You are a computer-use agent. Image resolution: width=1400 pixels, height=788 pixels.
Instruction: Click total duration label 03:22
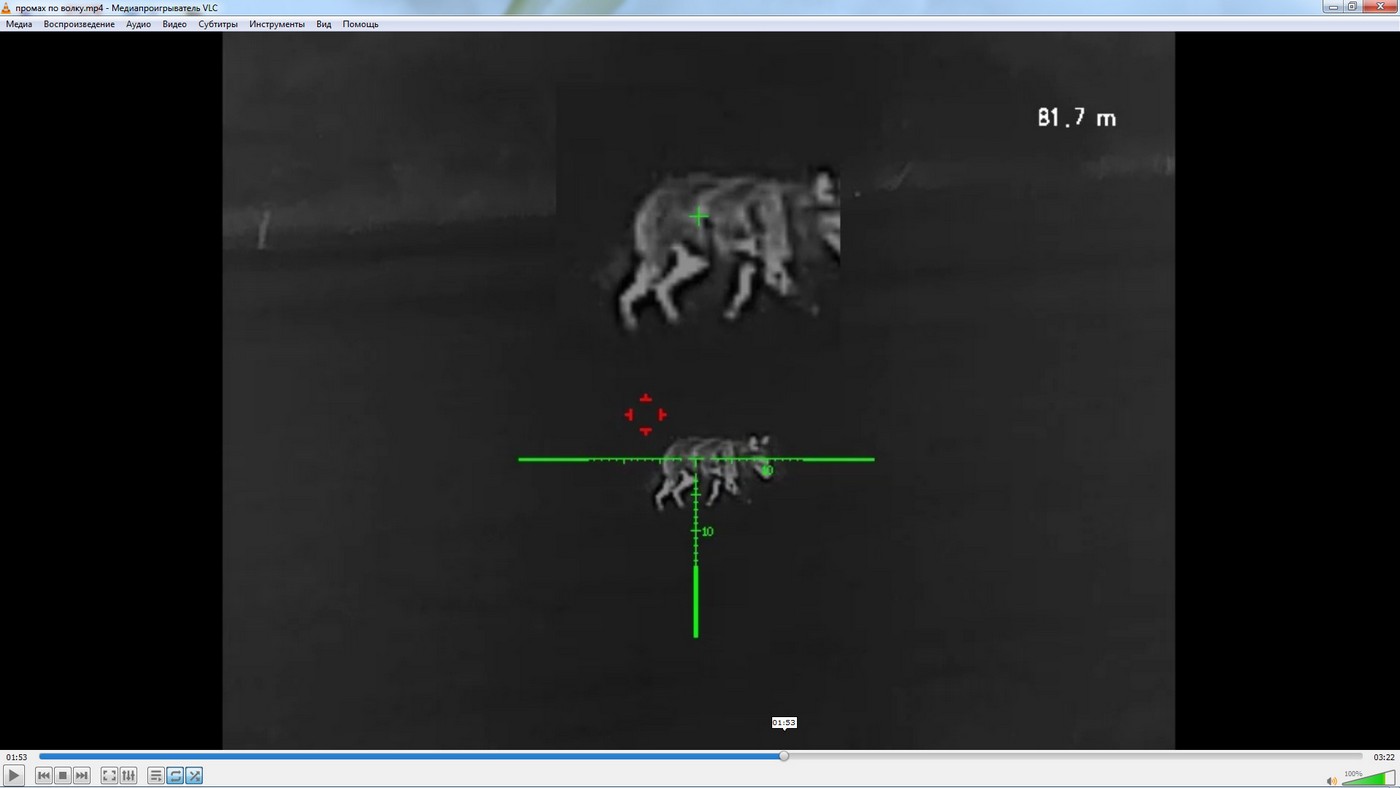(1383, 757)
